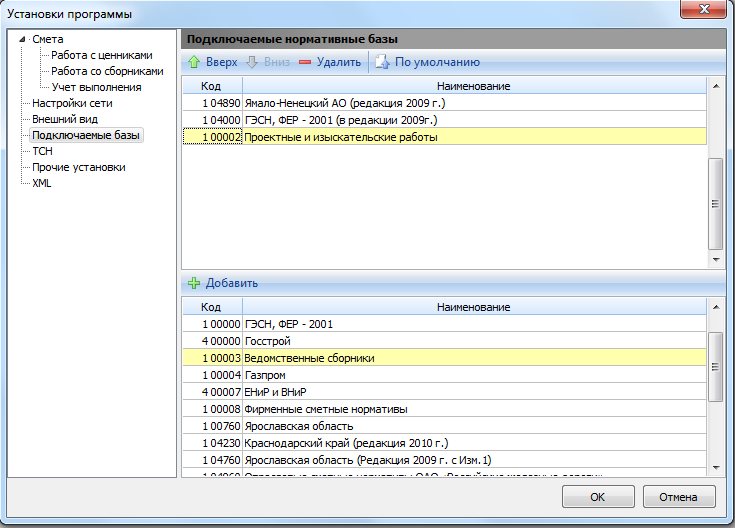Viewport: 735px width, 528px height.
Task: Select row Краснодарский край (редакция 2010 г.)
Action: coord(444,443)
